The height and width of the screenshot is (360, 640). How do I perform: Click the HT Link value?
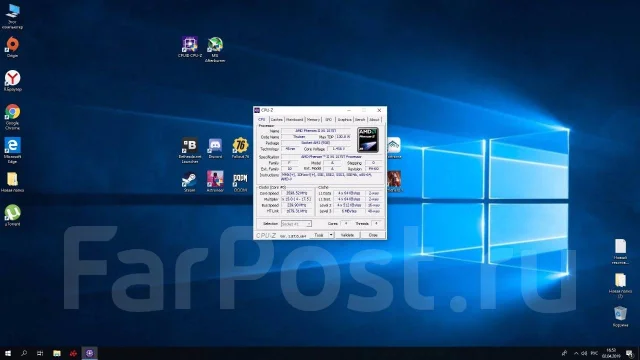tap(296, 211)
